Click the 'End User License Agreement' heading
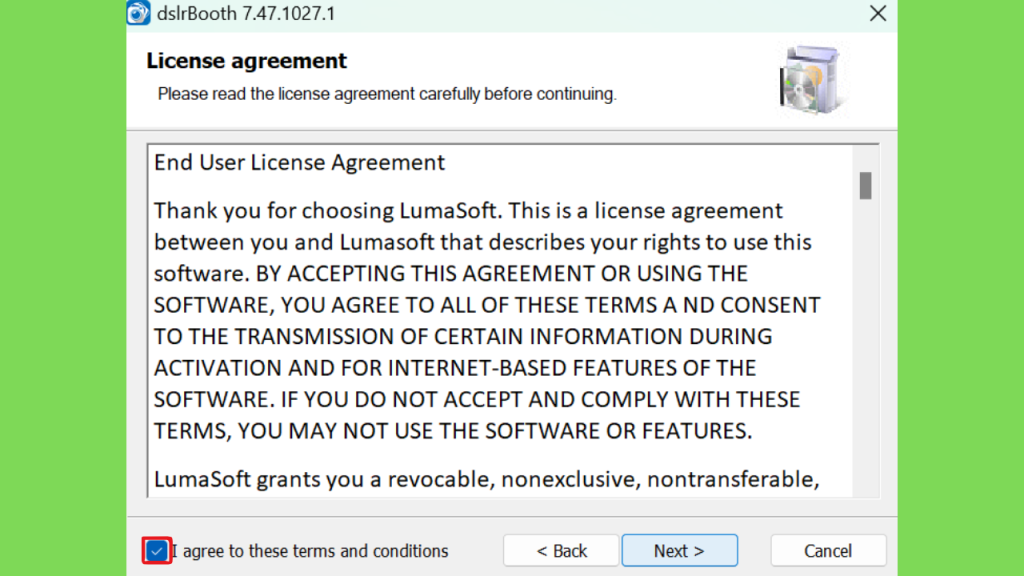The image size is (1024, 576). click(x=299, y=163)
